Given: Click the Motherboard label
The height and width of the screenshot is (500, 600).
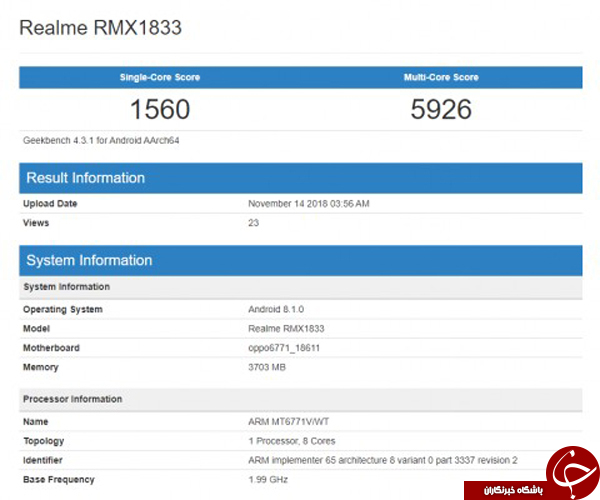Looking at the screenshot, I should 51,348.
